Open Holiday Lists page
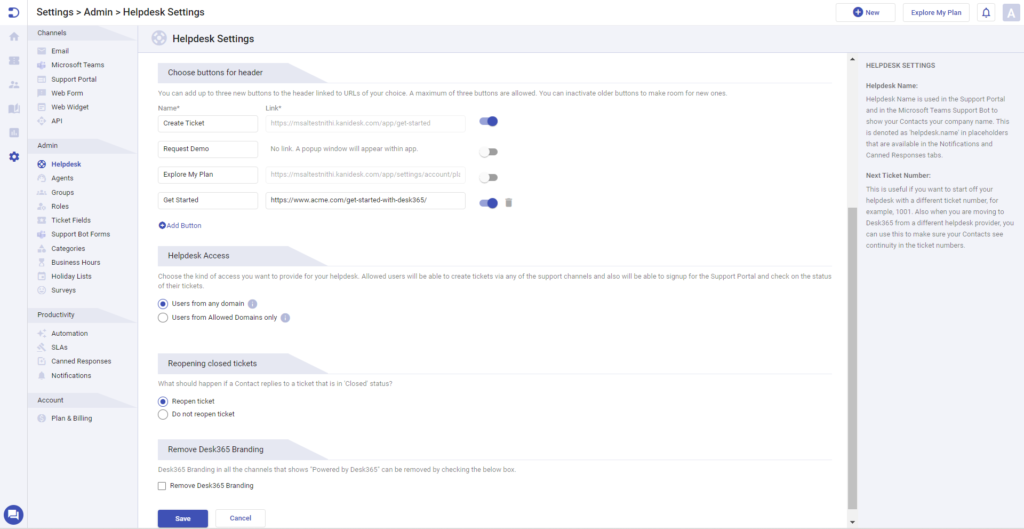The height and width of the screenshot is (529, 1024). click(x=71, y=276)
